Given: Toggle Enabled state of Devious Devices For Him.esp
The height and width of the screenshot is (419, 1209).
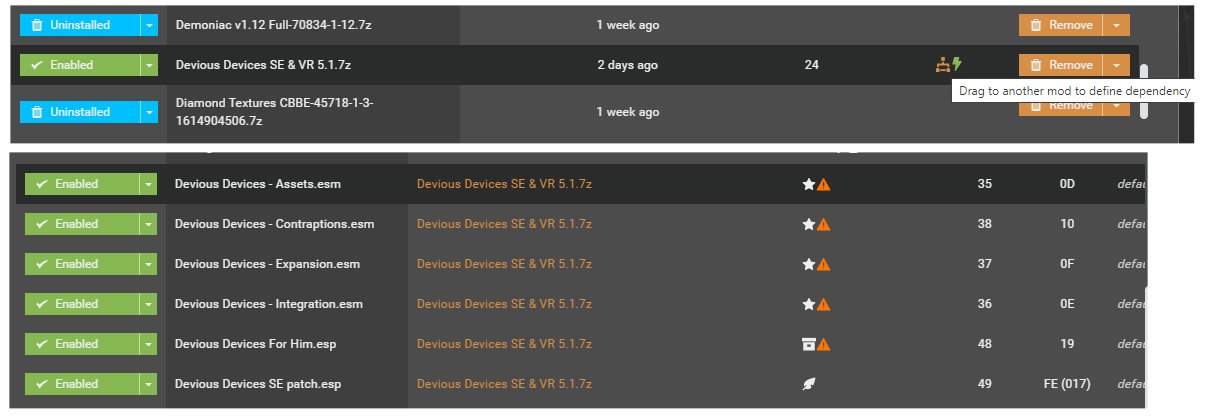Looking at the screenshot, I should pyautogui.click(x=81, y=344).
